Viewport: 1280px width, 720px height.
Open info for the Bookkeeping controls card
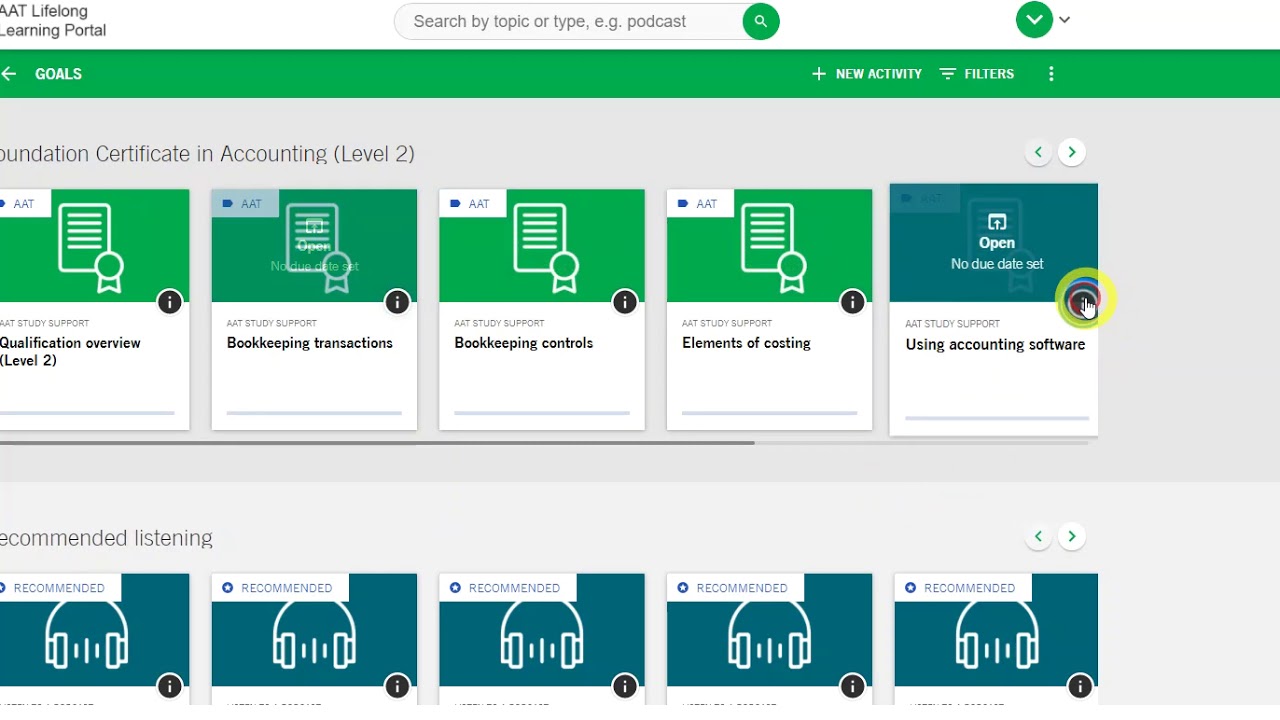[625, 301]
